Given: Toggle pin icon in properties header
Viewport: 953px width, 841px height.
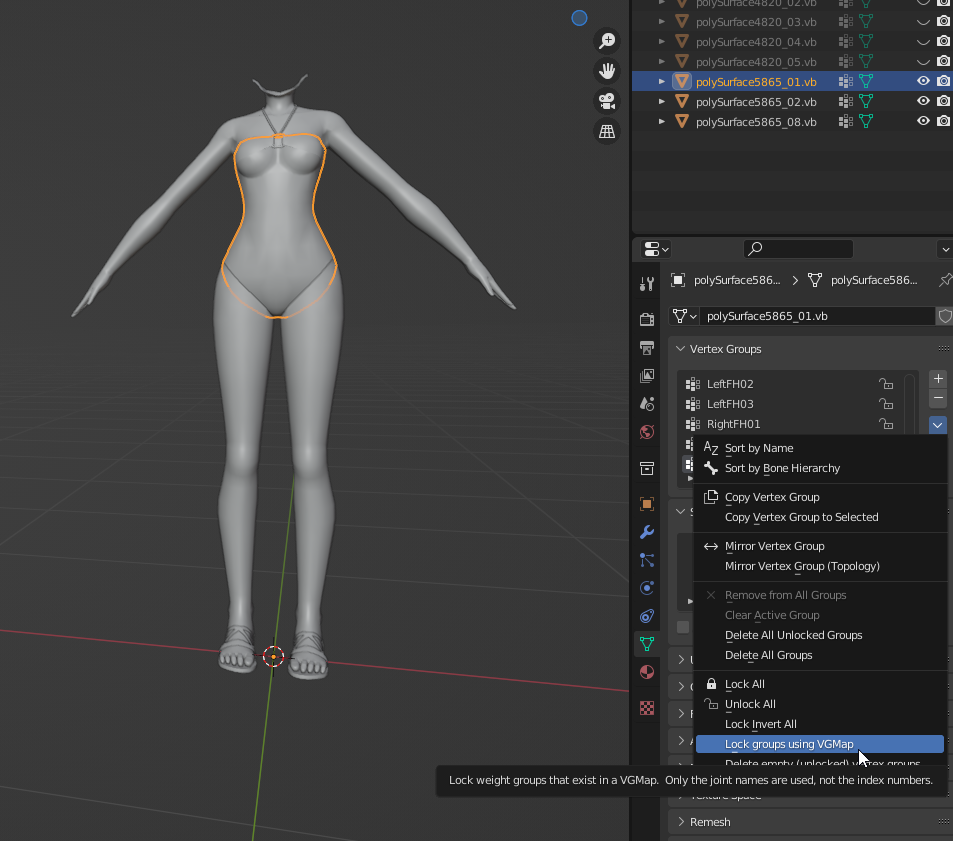Looking at the screenshot, I should click(x=944, y=280).
